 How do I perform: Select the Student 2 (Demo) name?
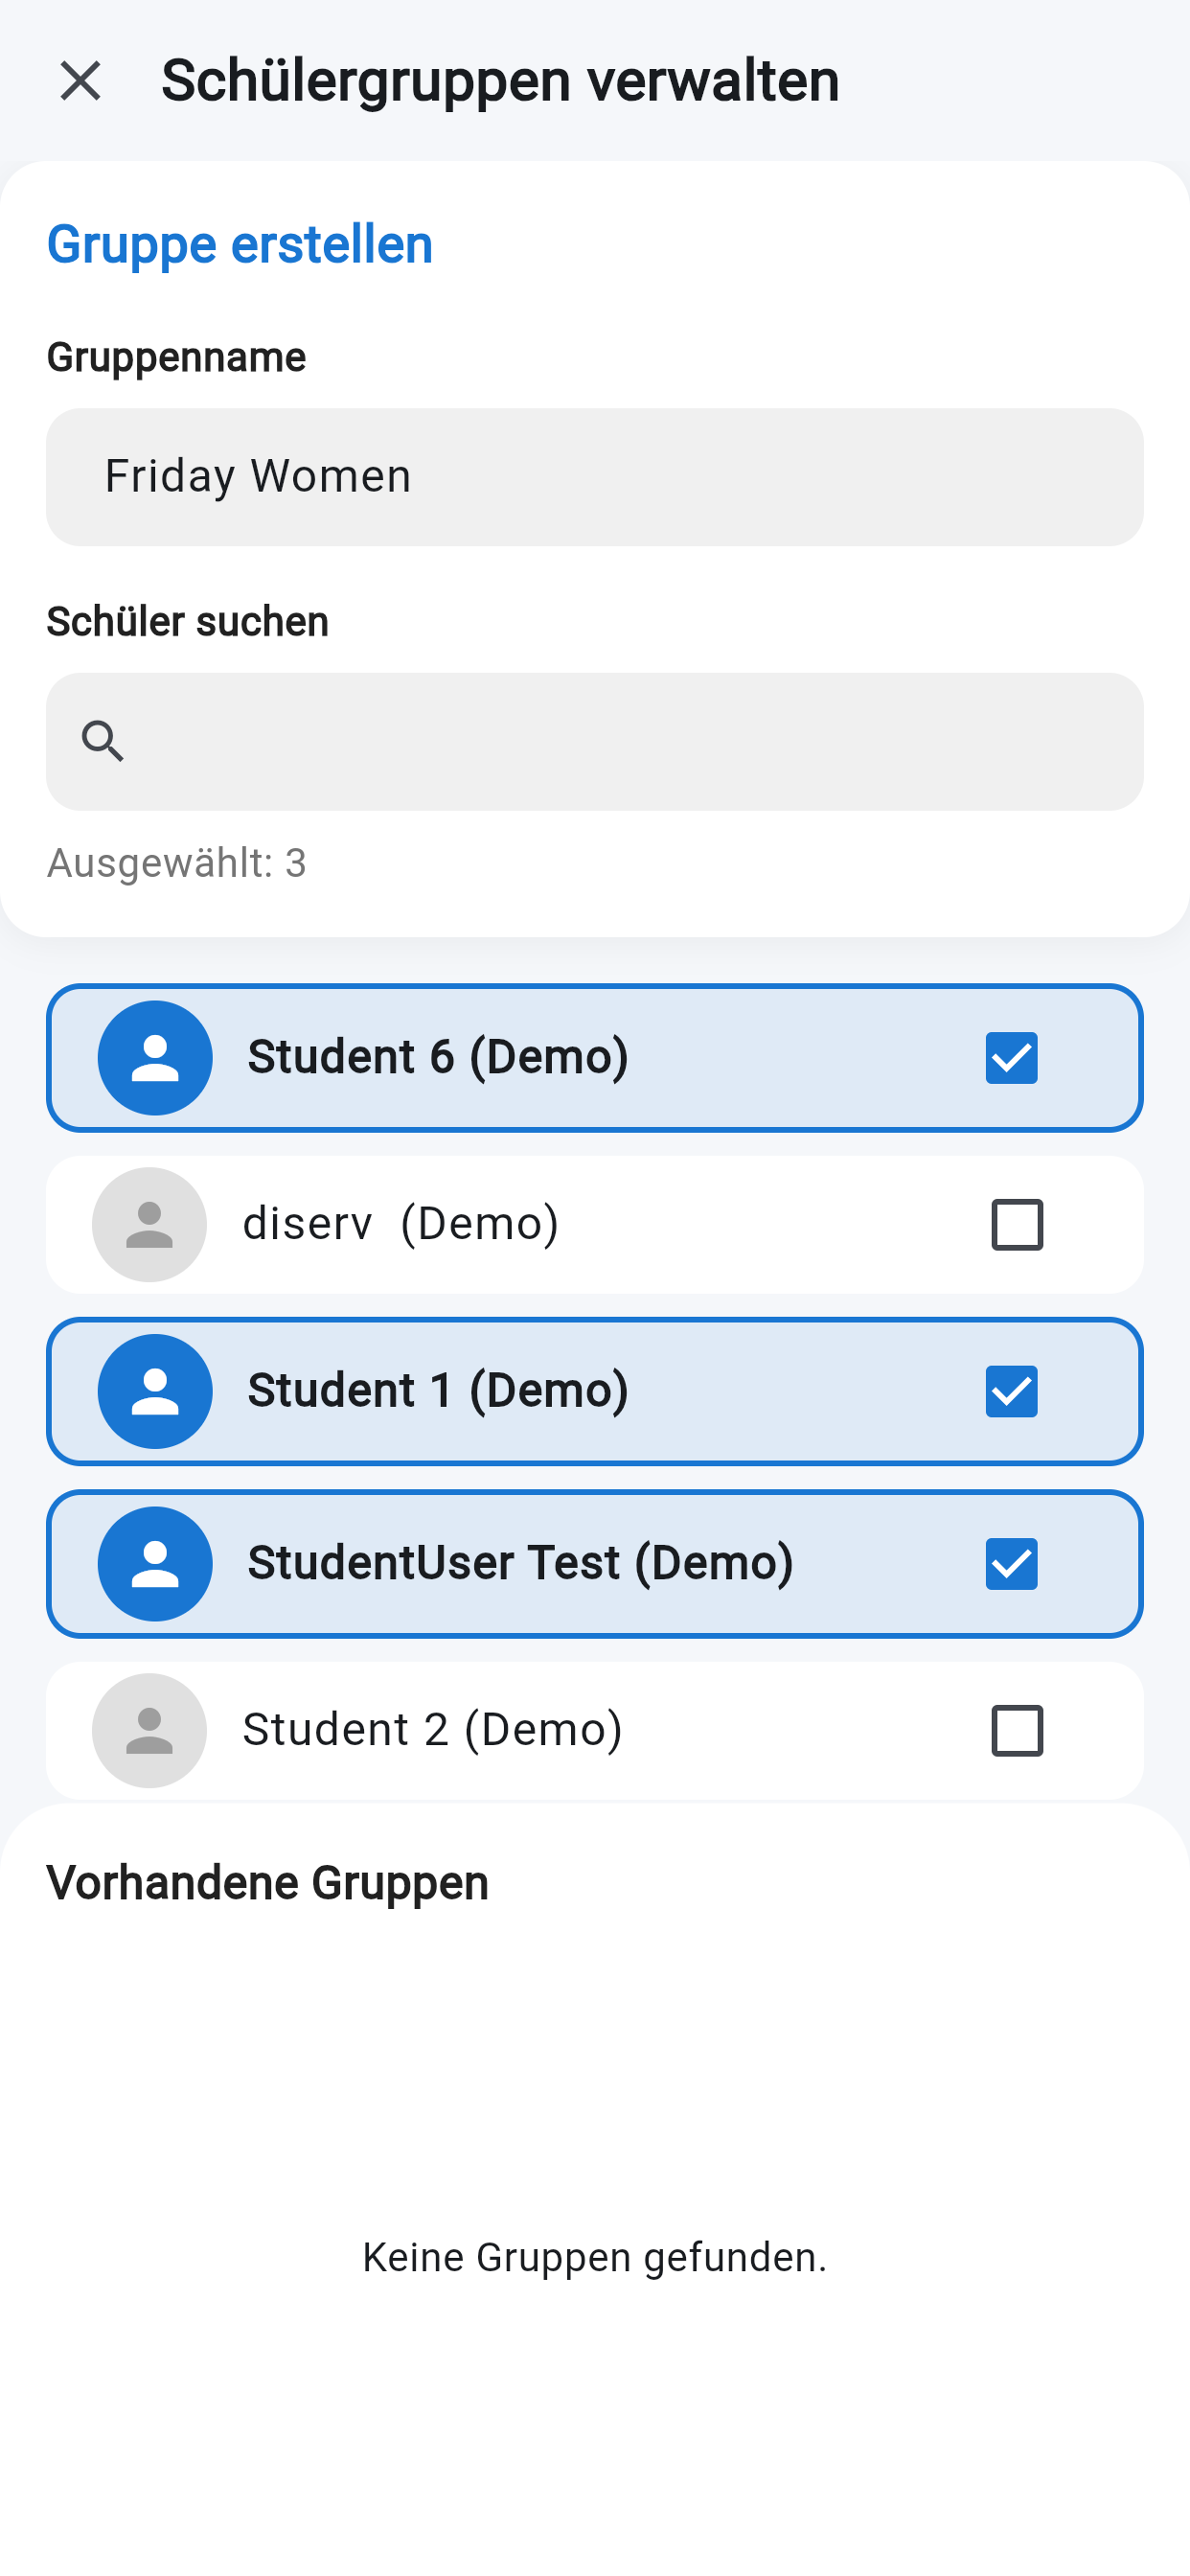pos(432,1729)
